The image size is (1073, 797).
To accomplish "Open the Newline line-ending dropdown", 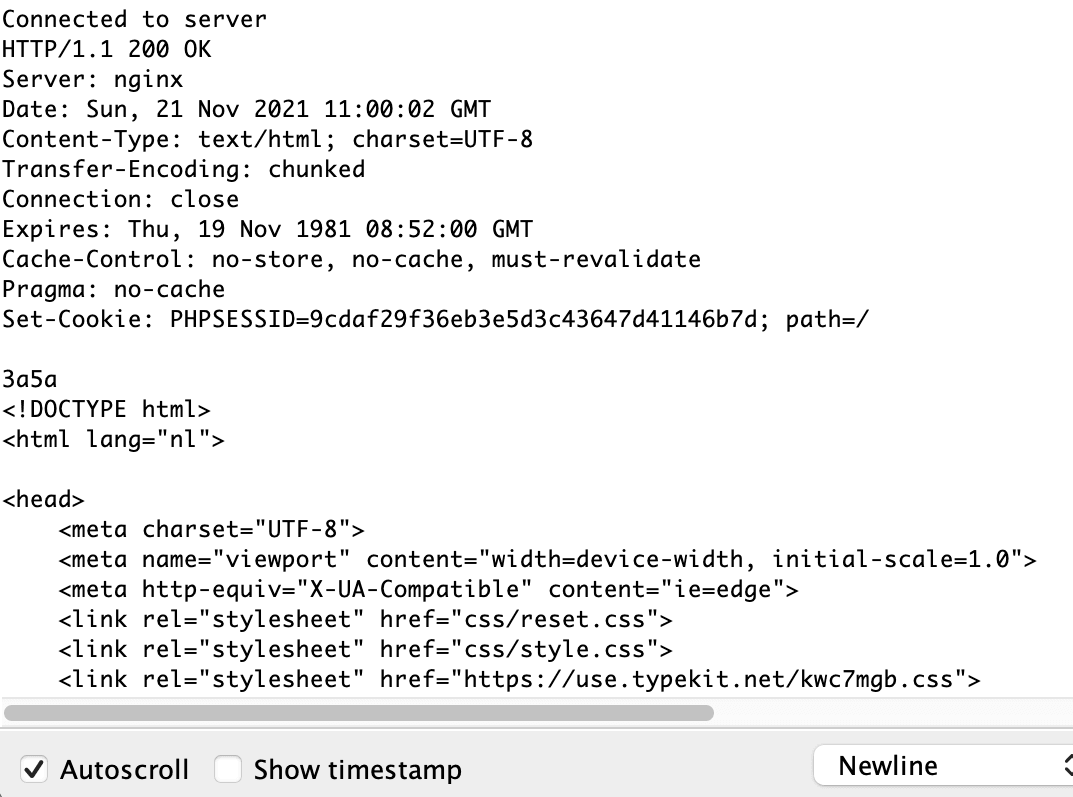I will (x=943, y=766).
